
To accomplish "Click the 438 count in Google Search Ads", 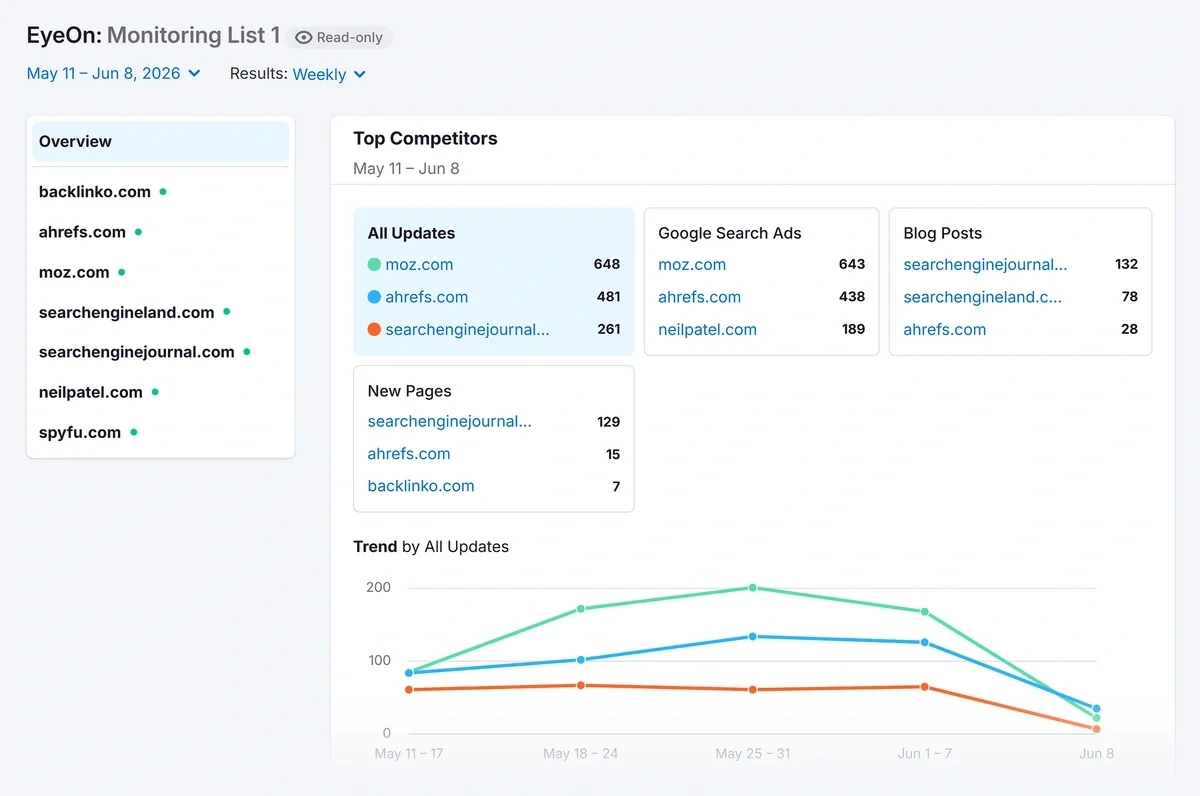I will coord(852,296).
